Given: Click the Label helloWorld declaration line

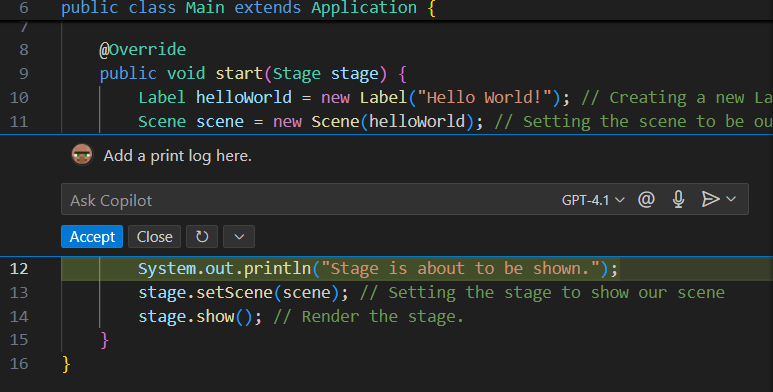Looking at the screenshot, I should click(353, 97).
